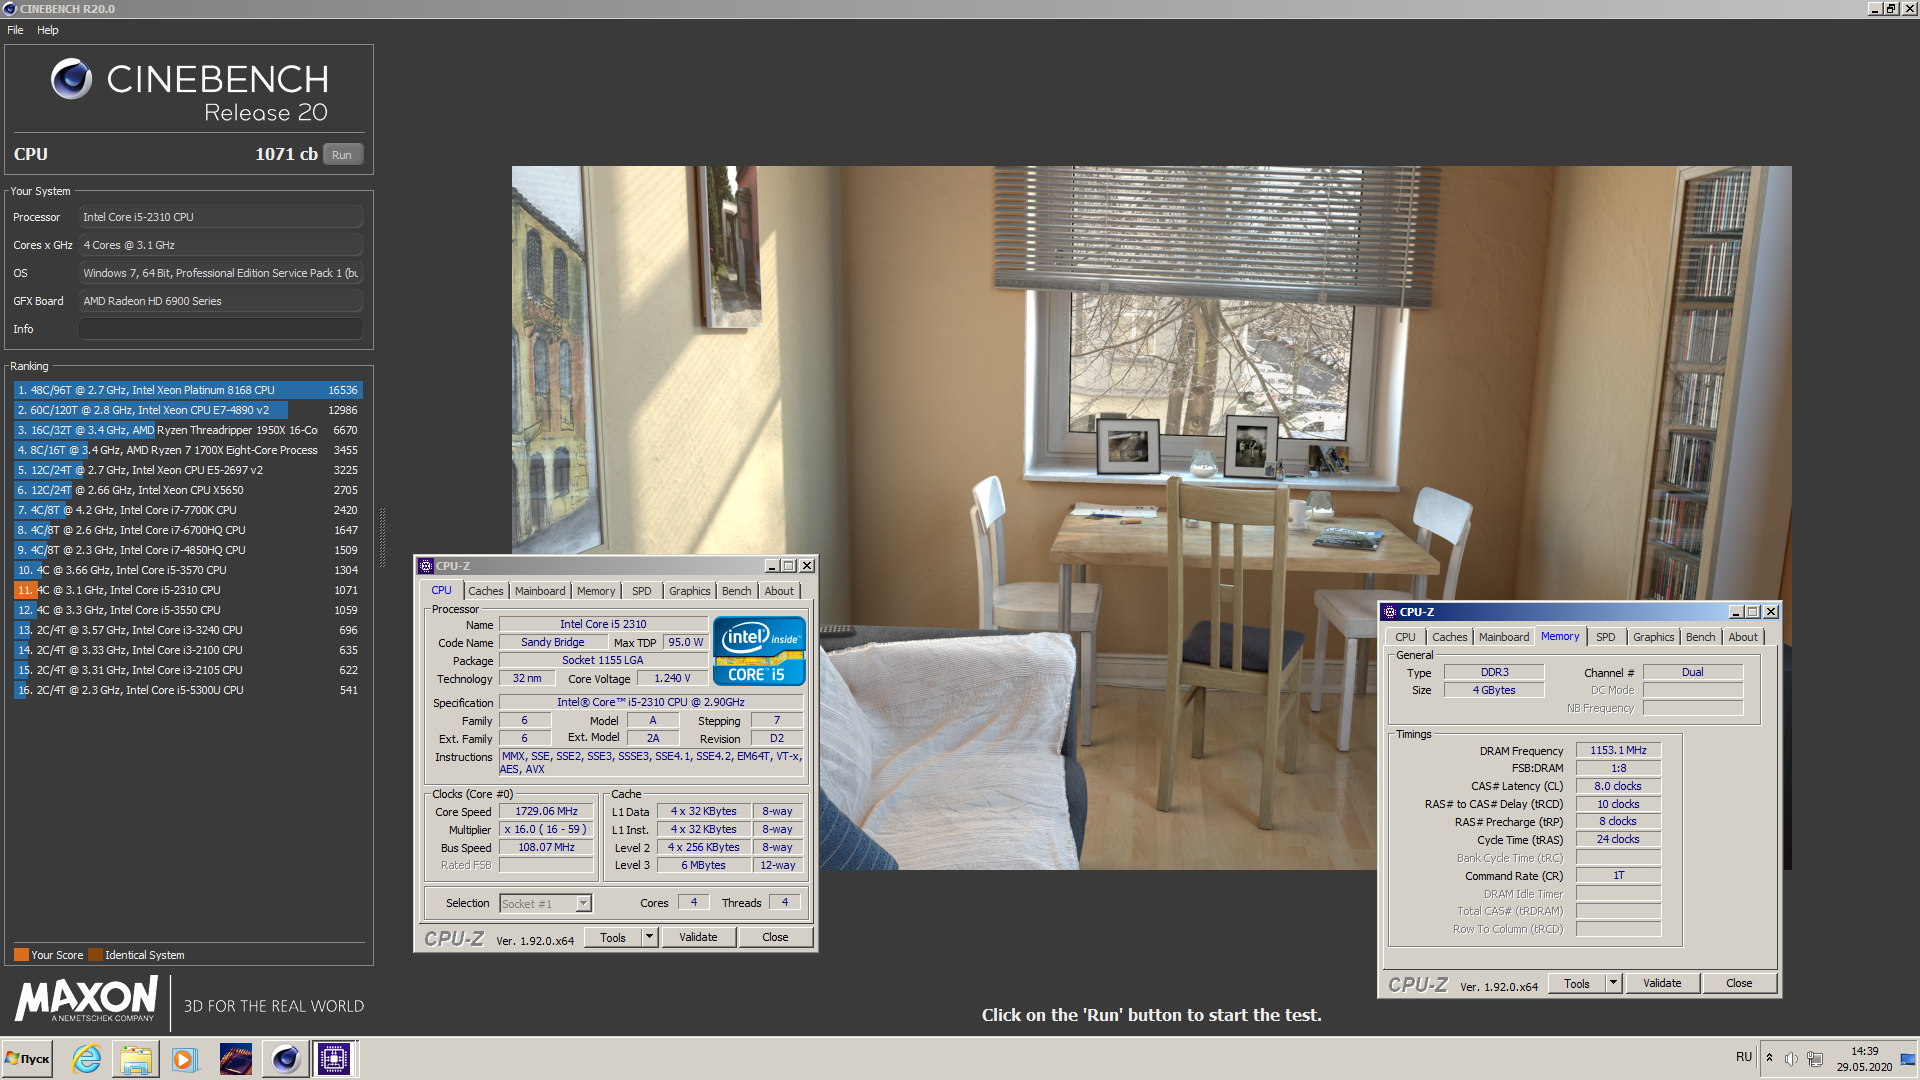Select ranking row Core i5-5300U CPU
Image resolution: width=1920 pixels, height=1080 pixels.
(x=187, y=690)
